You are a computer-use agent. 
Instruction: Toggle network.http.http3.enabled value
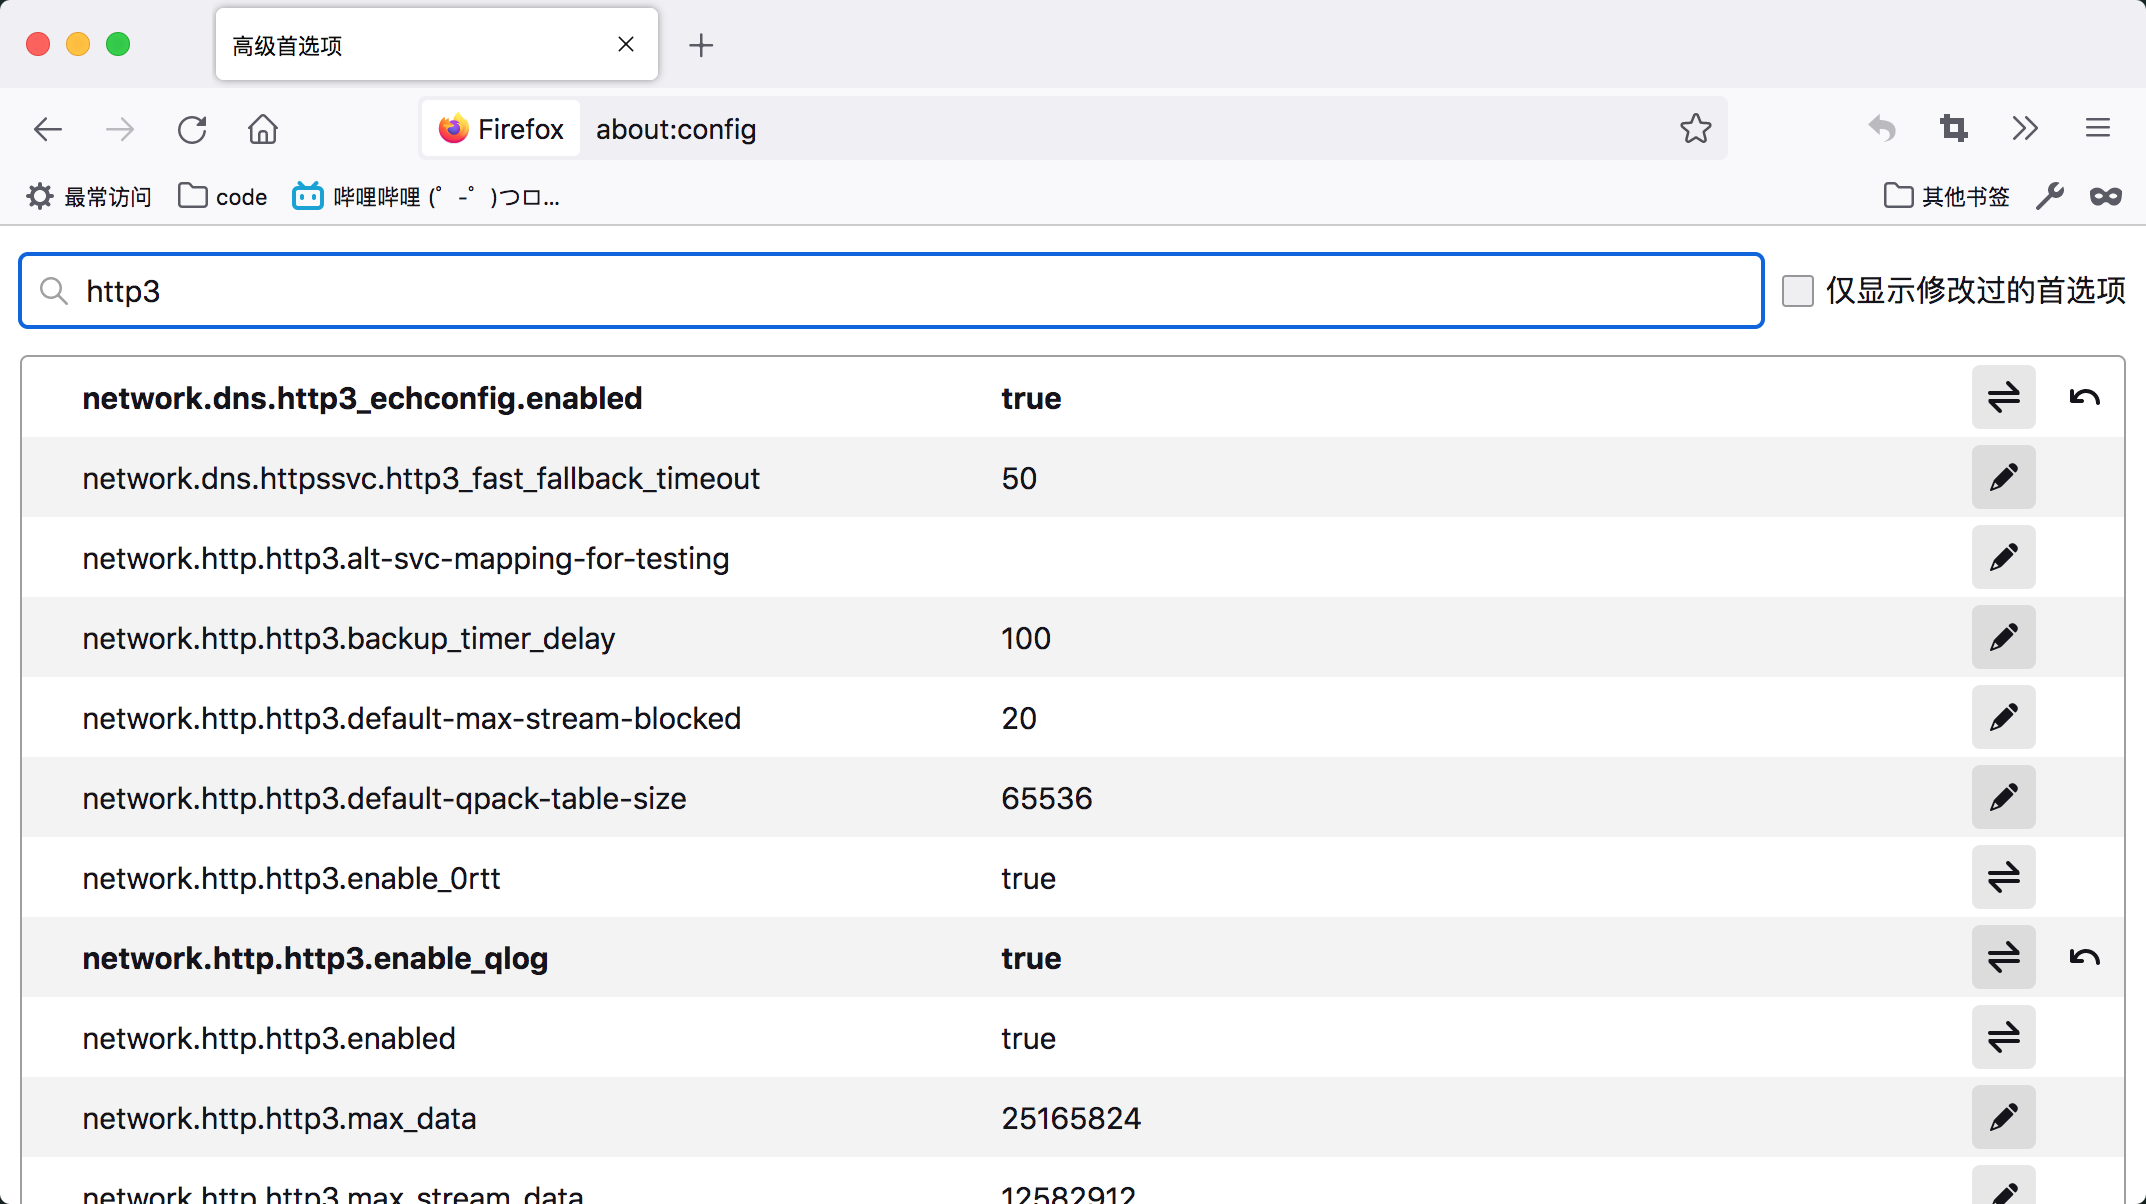coord(2003,1038)
